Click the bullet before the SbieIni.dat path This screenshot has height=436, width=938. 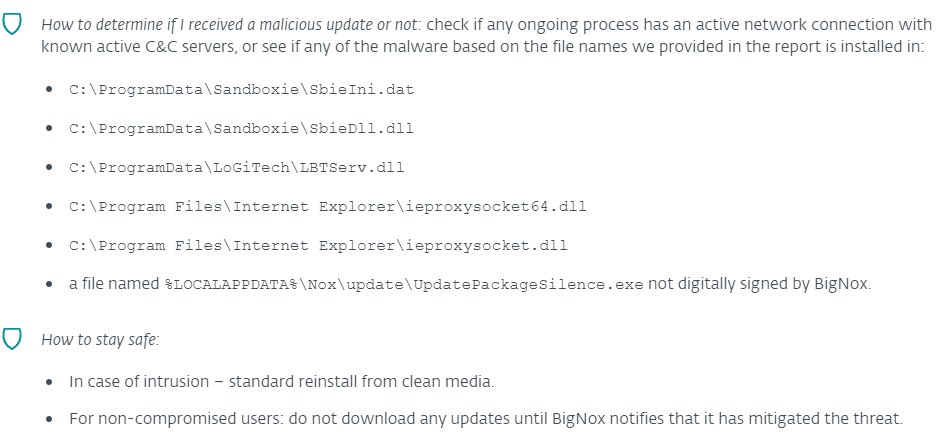50,90
